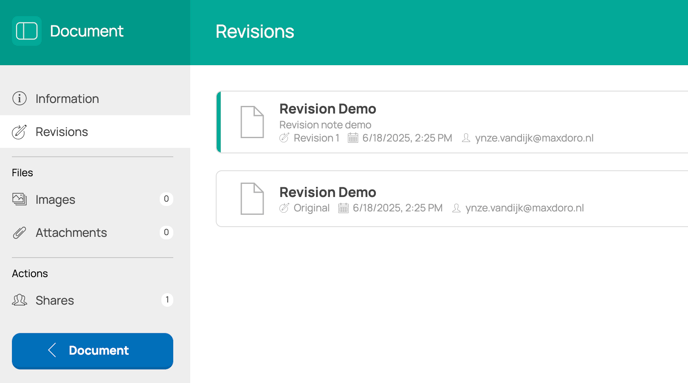Viewport: 688px width, 383px height.
Task: Click Revision Demo title of Revision 1 card
Action: click(328, 109)
